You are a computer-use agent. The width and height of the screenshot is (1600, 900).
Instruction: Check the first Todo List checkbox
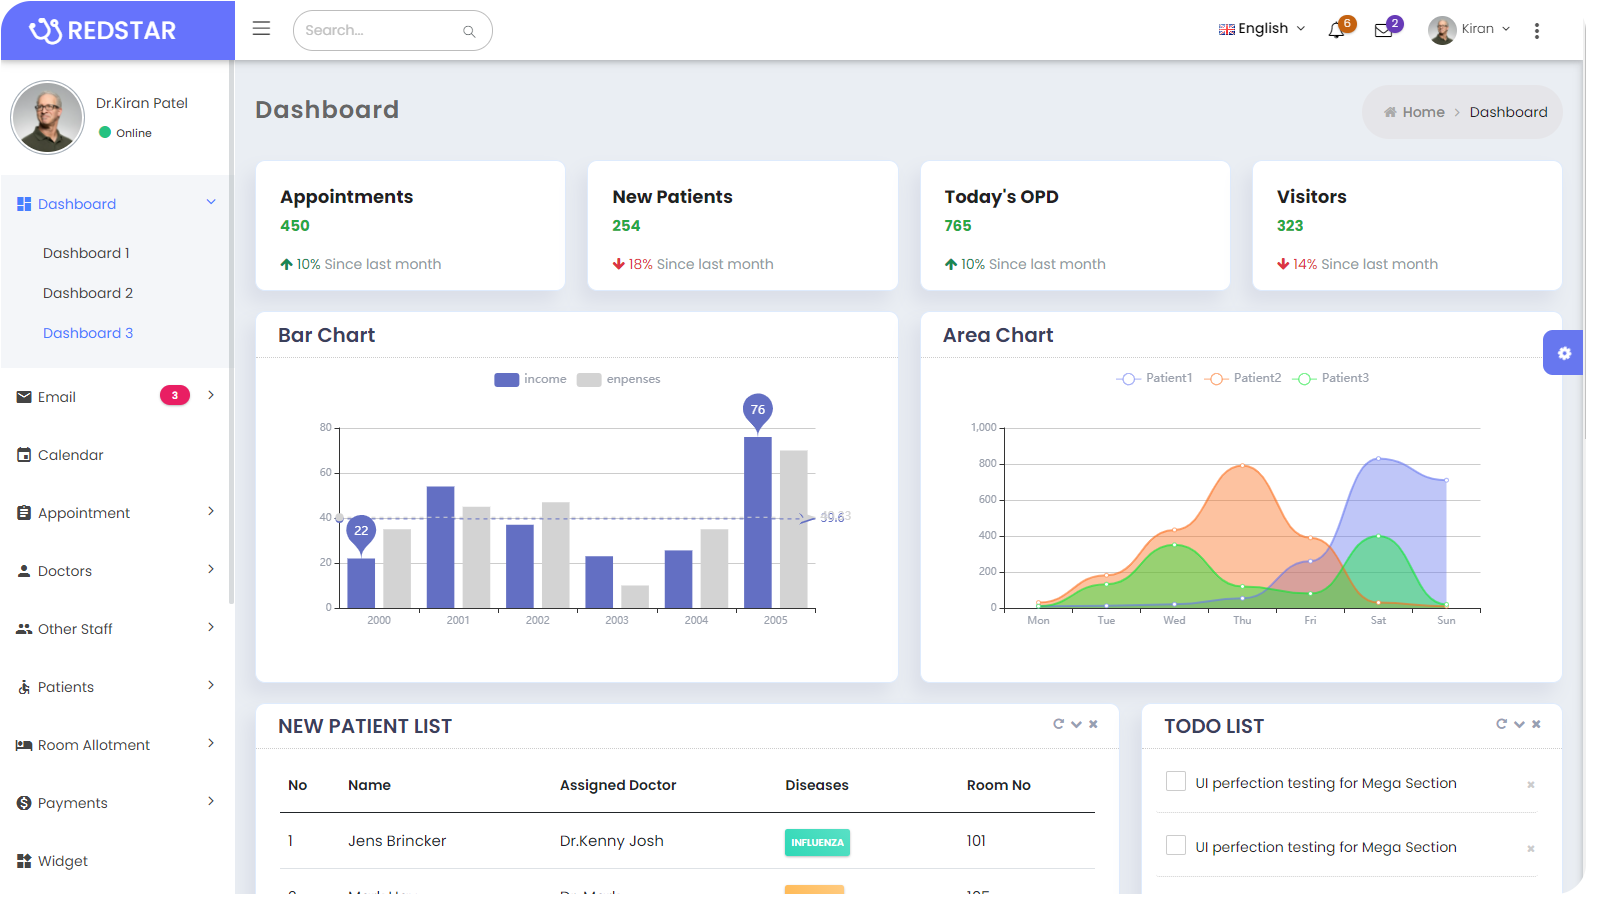pos(1175,781)
